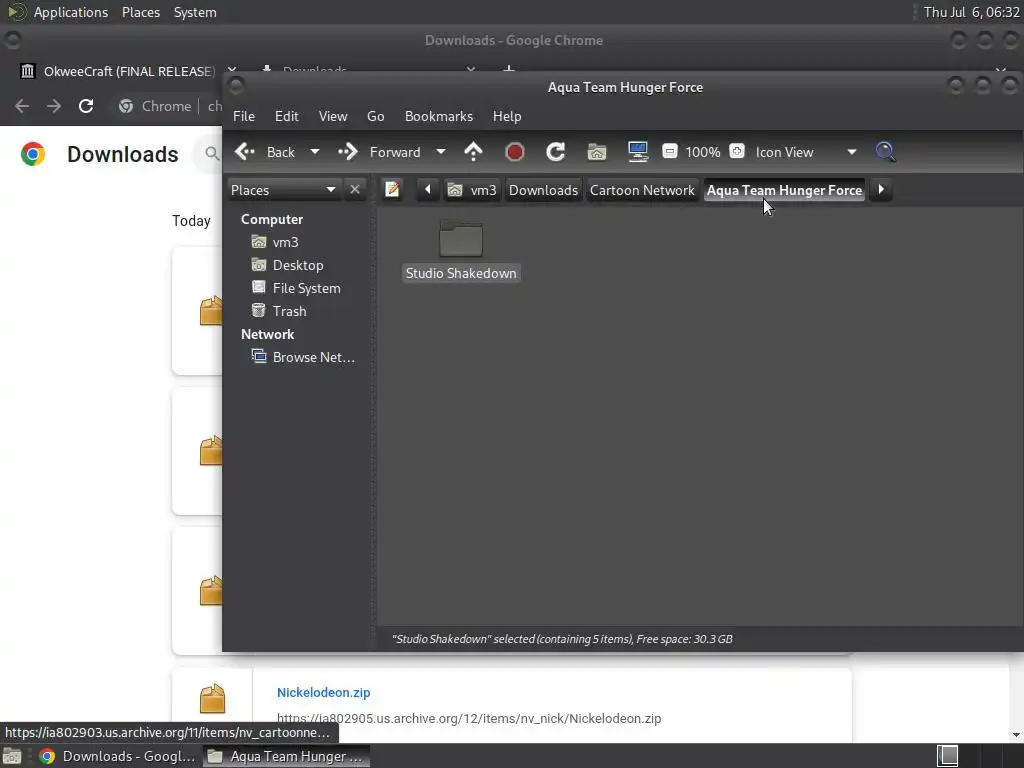Open the File menu
The width and height of the screenshot is (1024, 768).
pos(244,116)
